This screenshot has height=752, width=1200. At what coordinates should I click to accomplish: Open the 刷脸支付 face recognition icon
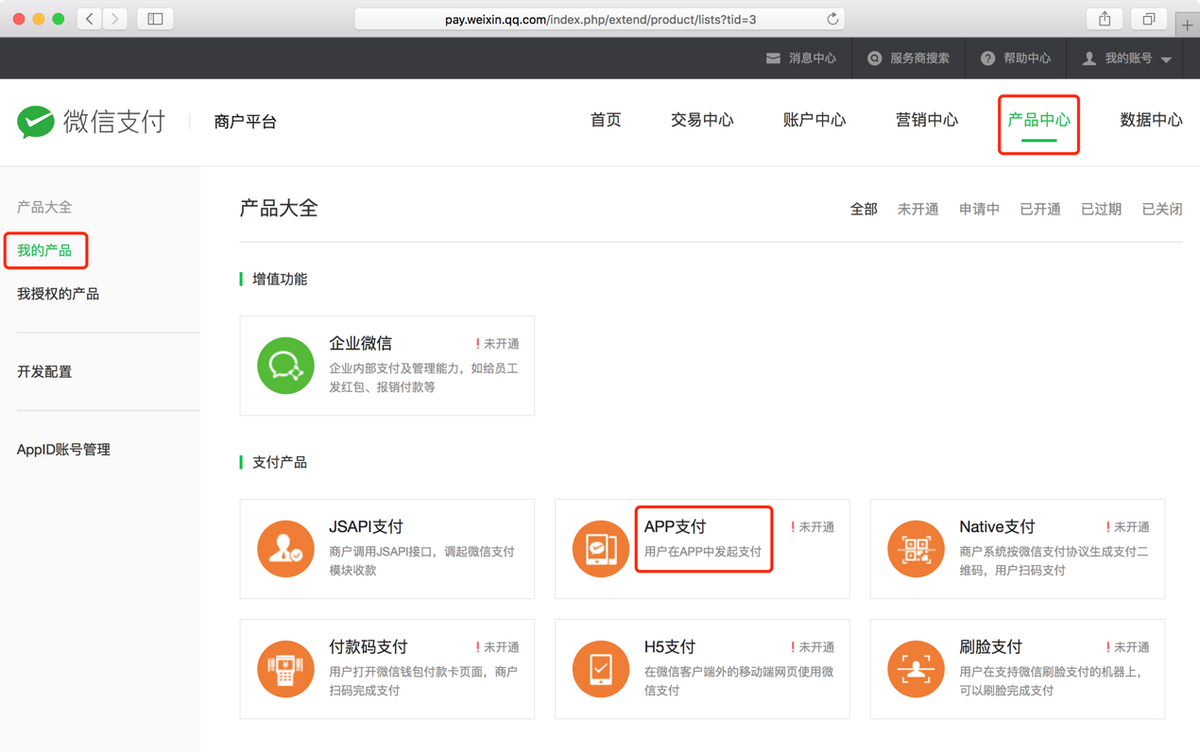pos(915,668)
